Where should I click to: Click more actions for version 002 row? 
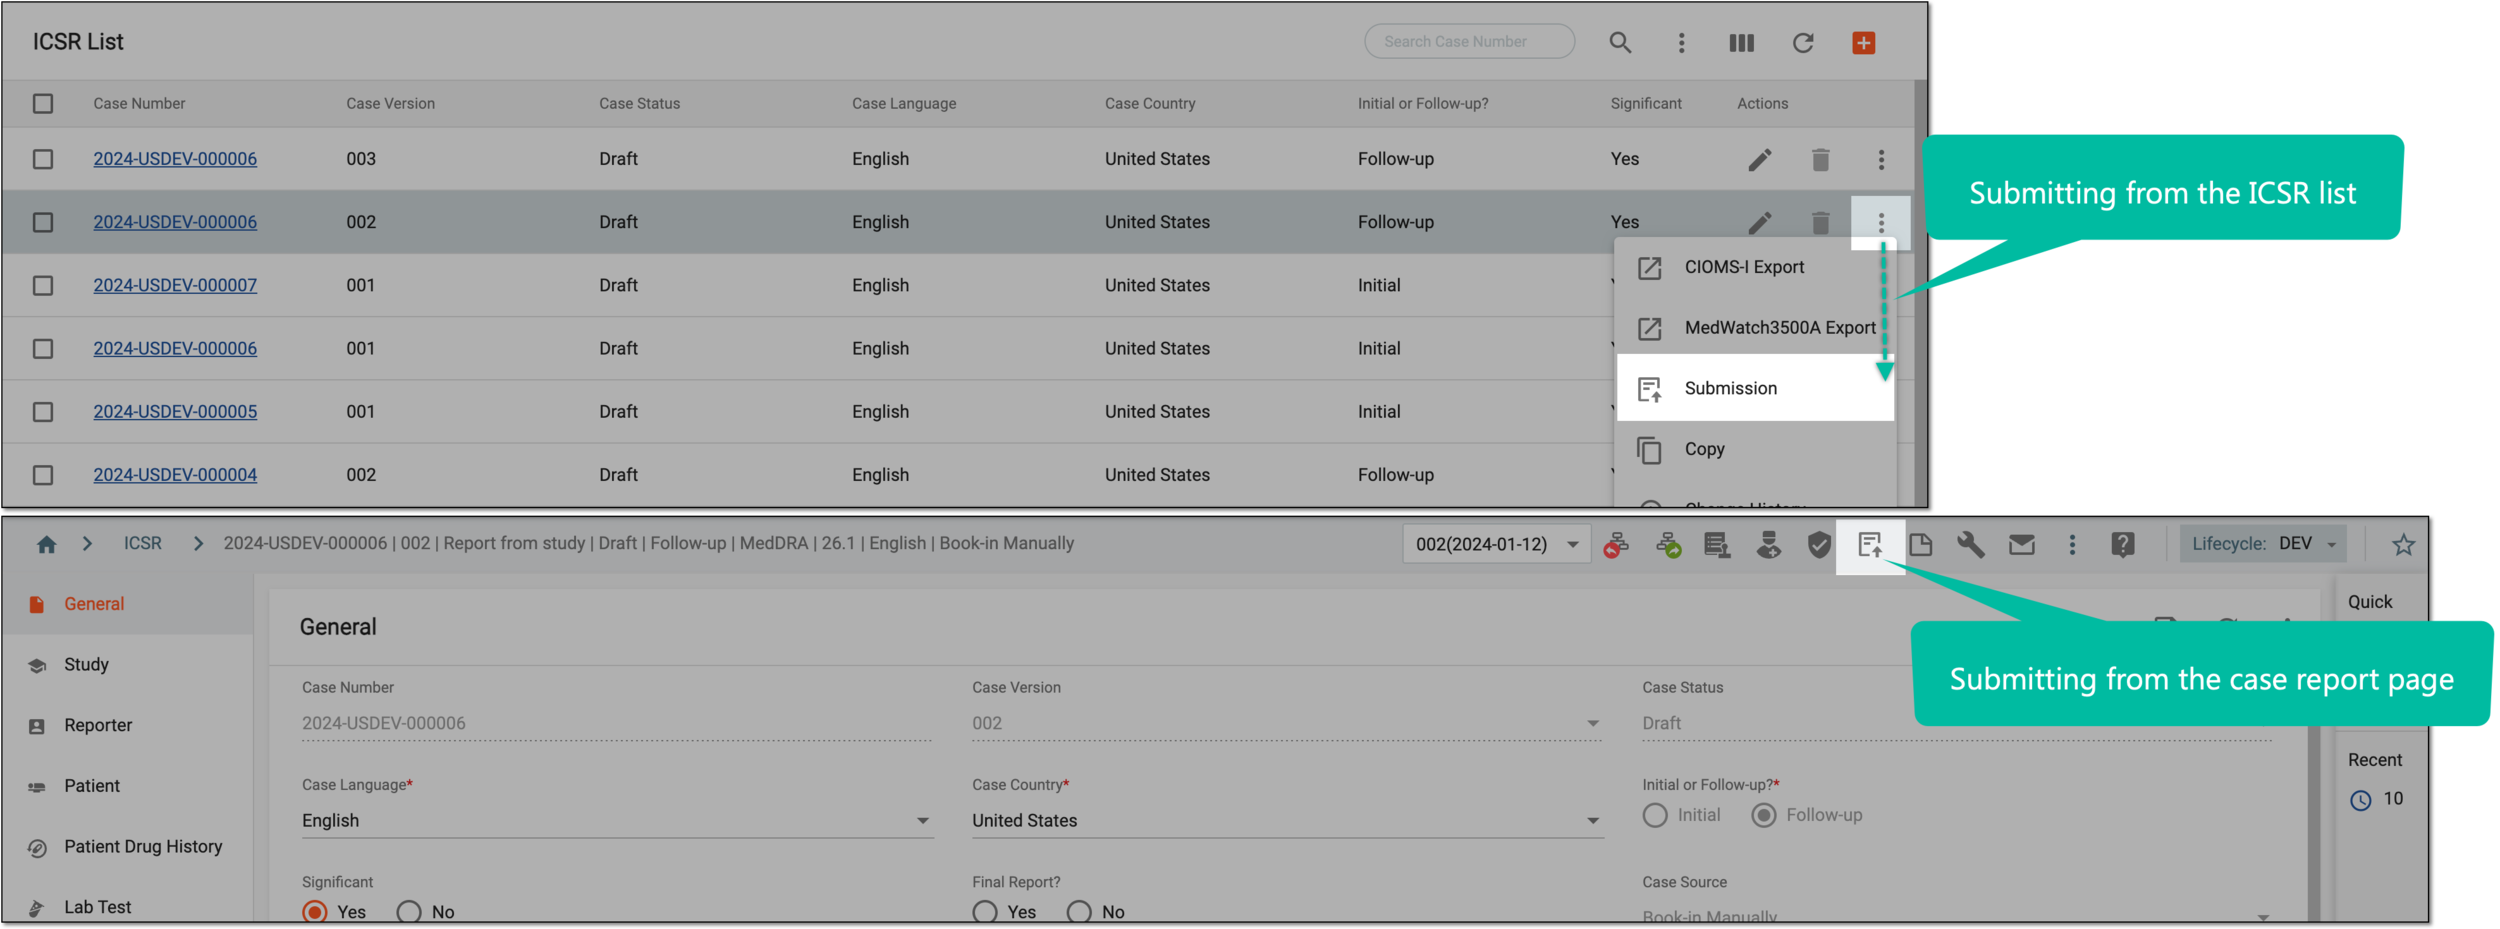pyautogui.click(x=1881, y=222)
